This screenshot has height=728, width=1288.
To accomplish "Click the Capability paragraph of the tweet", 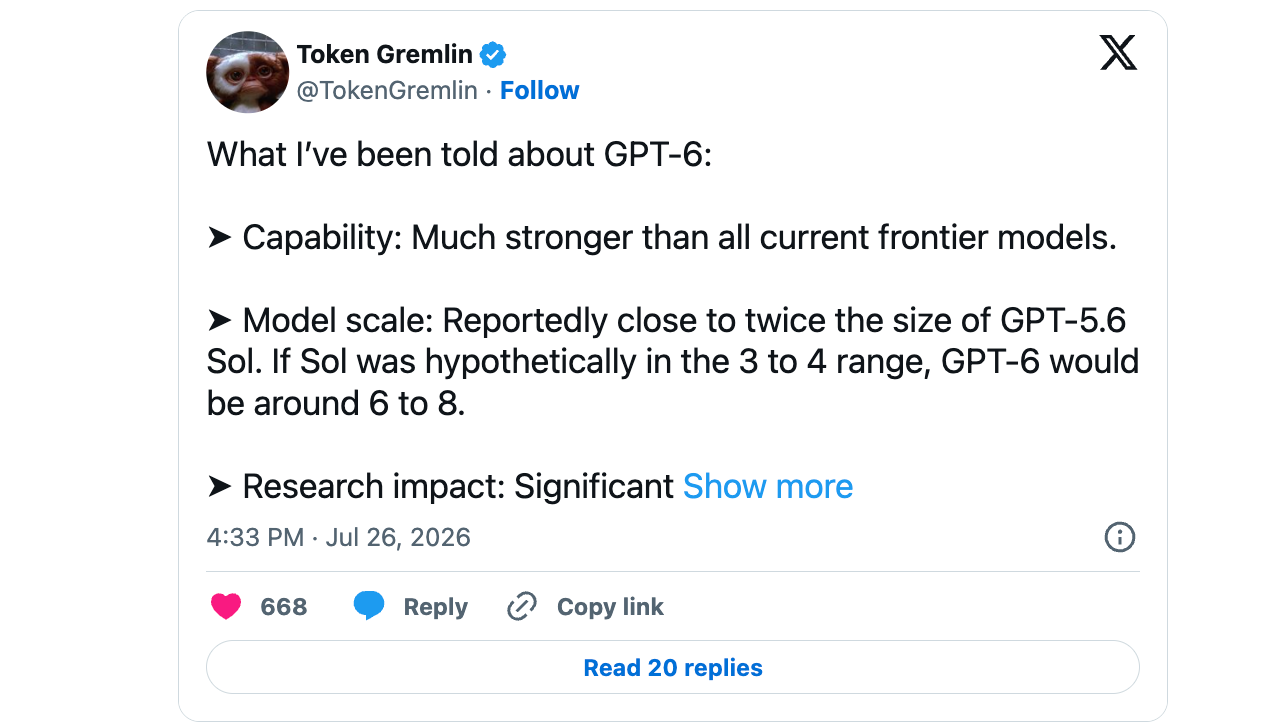I will (662, 238).
